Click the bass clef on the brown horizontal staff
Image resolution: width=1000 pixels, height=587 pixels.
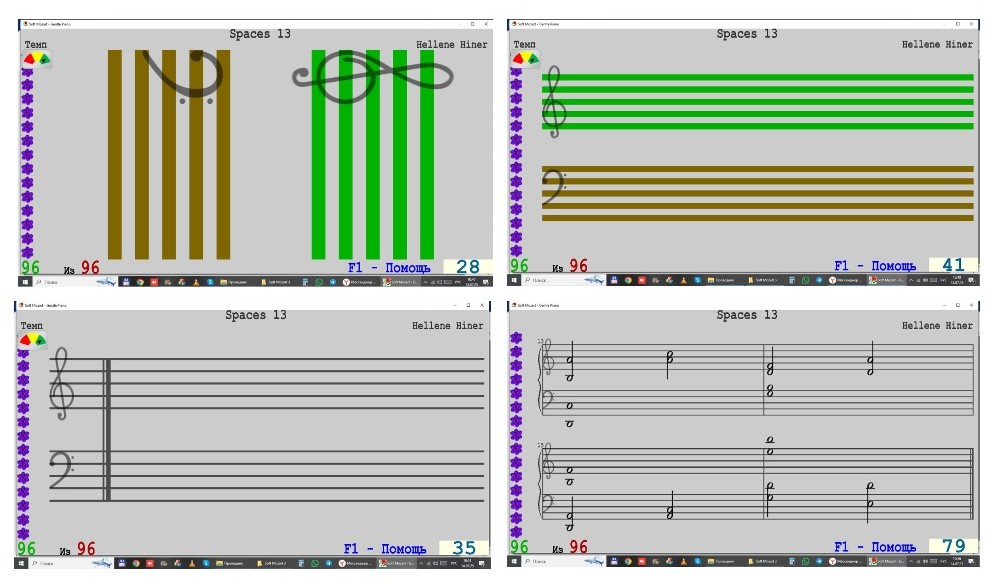click(x=554, y=187)
